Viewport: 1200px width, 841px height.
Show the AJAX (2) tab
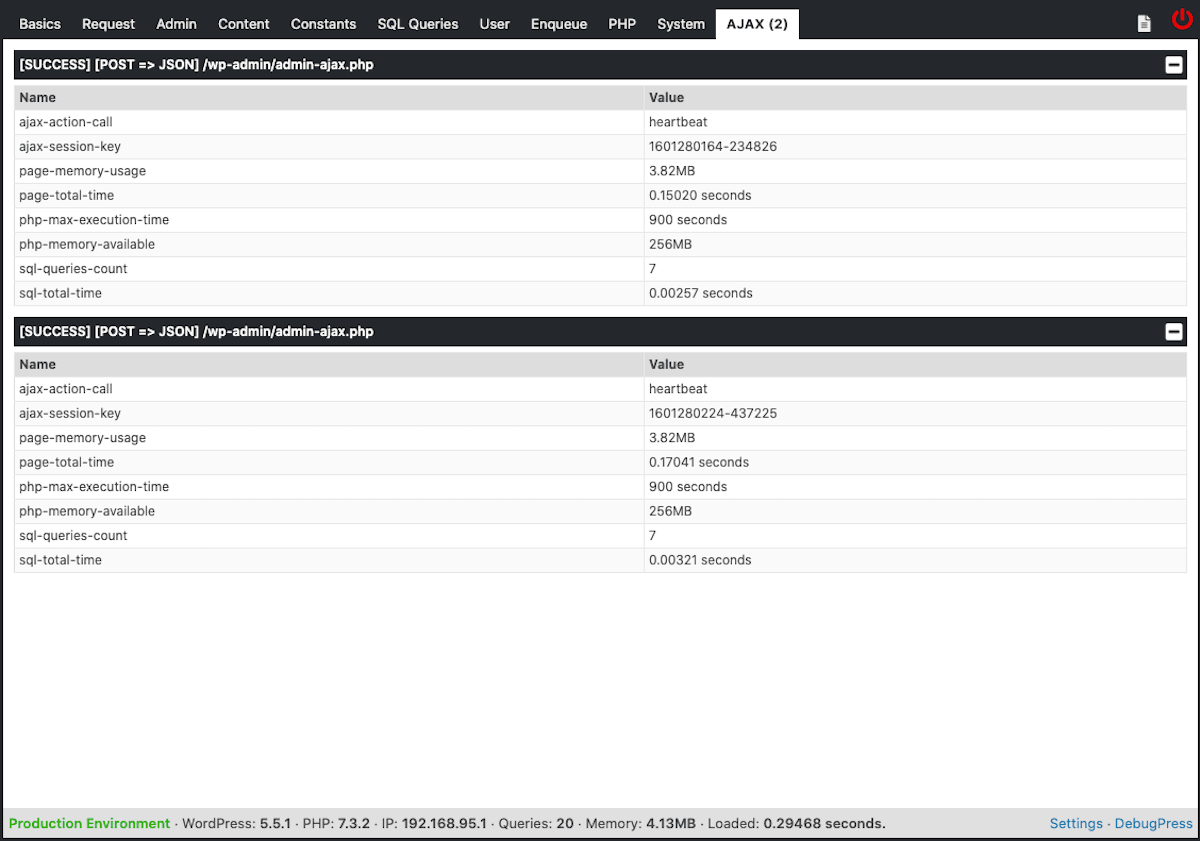756,24
